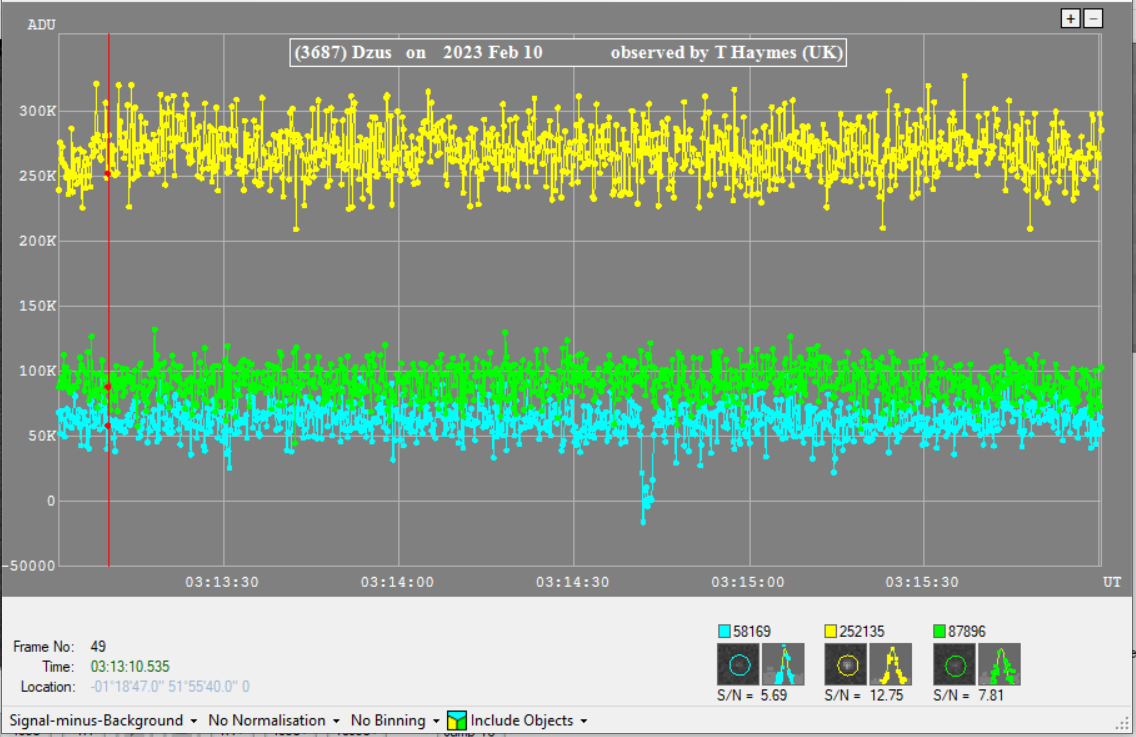Click the cyan star PSF profile image
The width and height of the screenshot is (1136, 737).
[783, 664]
